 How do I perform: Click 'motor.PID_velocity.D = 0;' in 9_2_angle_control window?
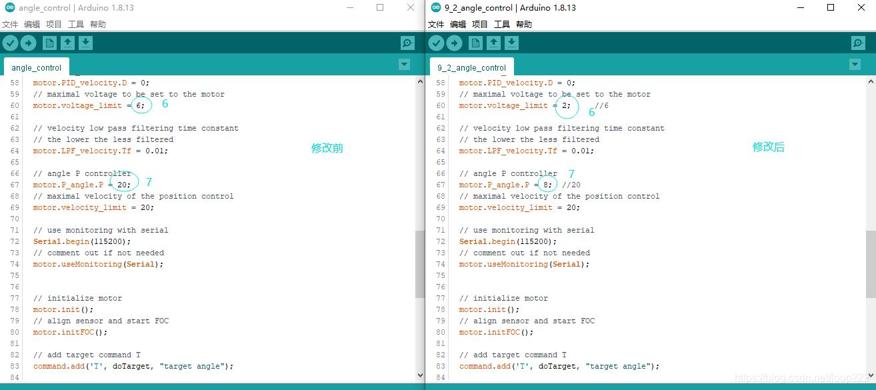pos(517,83)
